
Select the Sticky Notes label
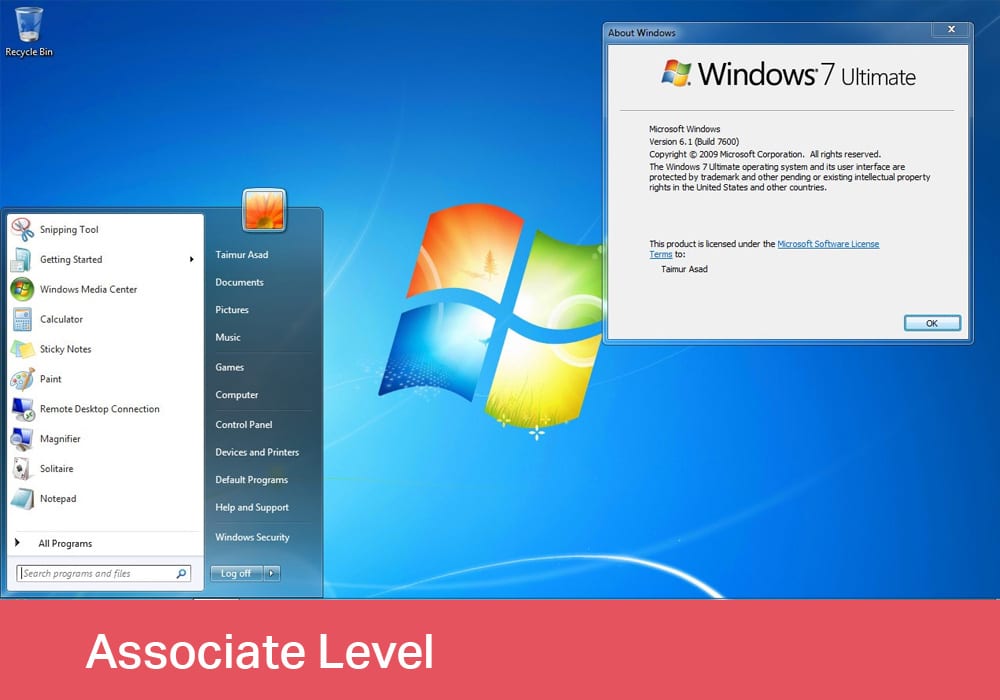pos(65,349)
